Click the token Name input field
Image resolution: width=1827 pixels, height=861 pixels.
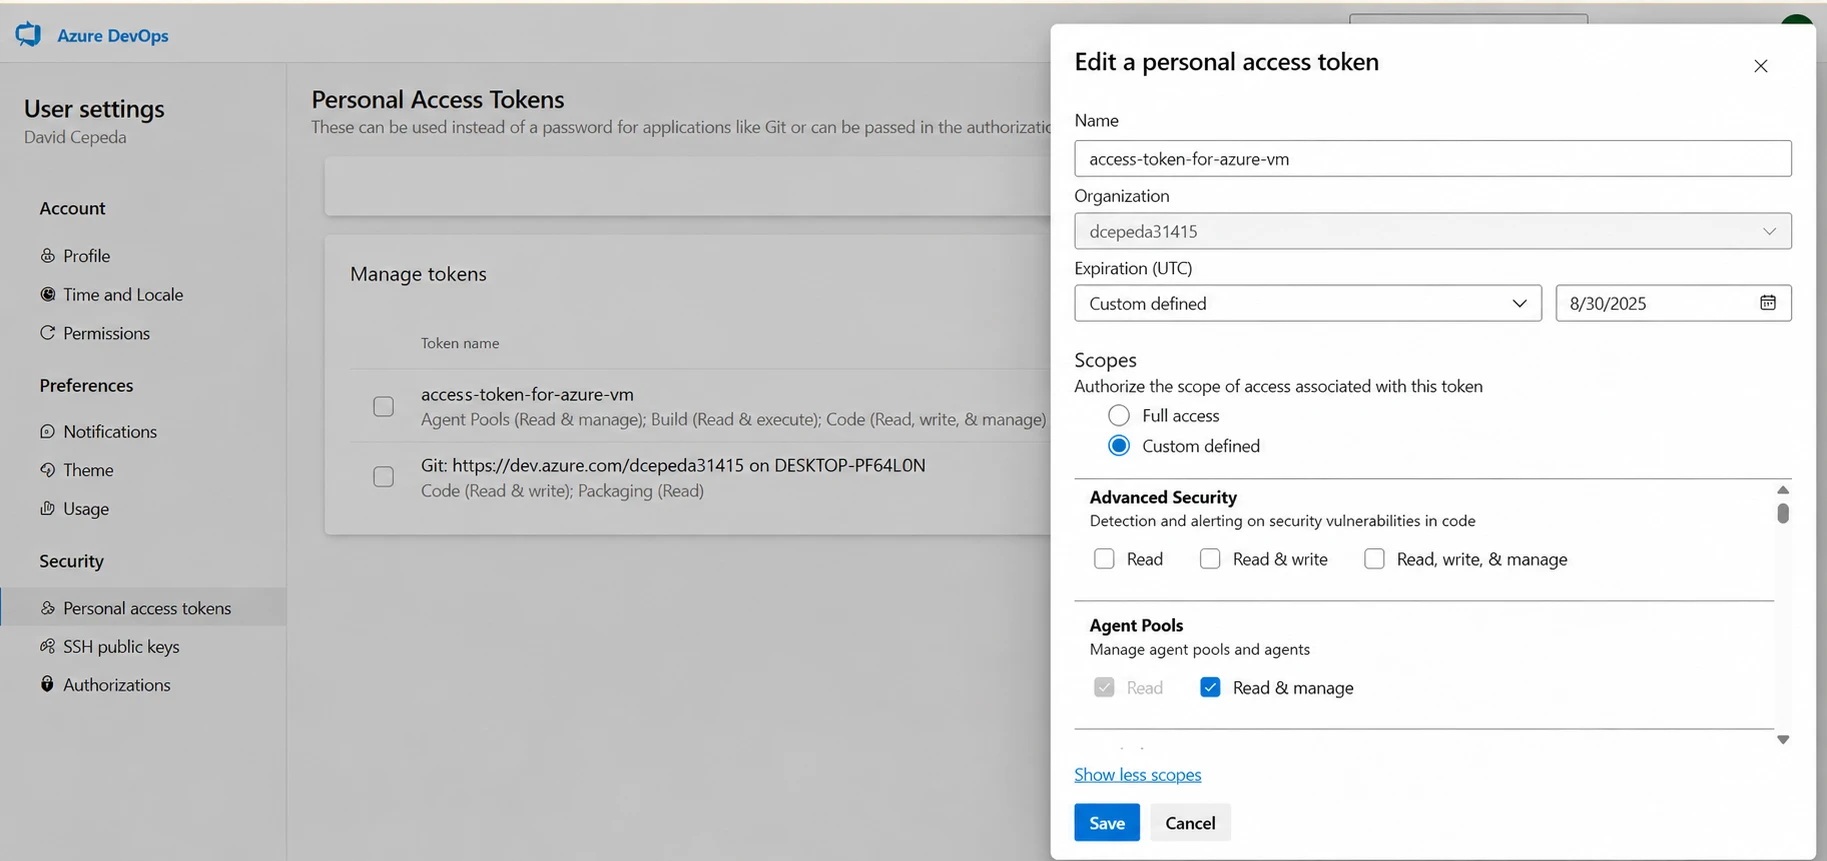1433,158
